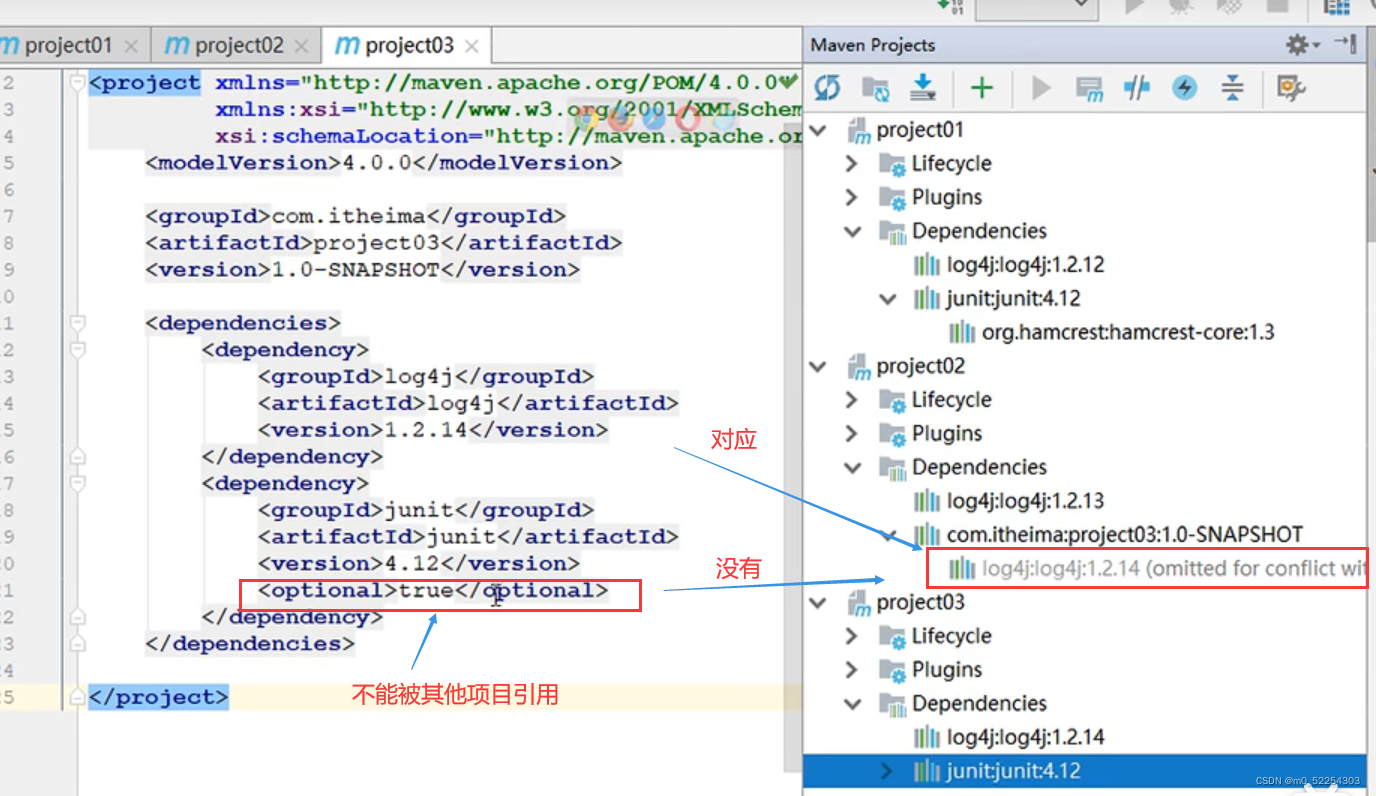
Task: Click Run Maven Build play icon
Action: click(1041, 88)
